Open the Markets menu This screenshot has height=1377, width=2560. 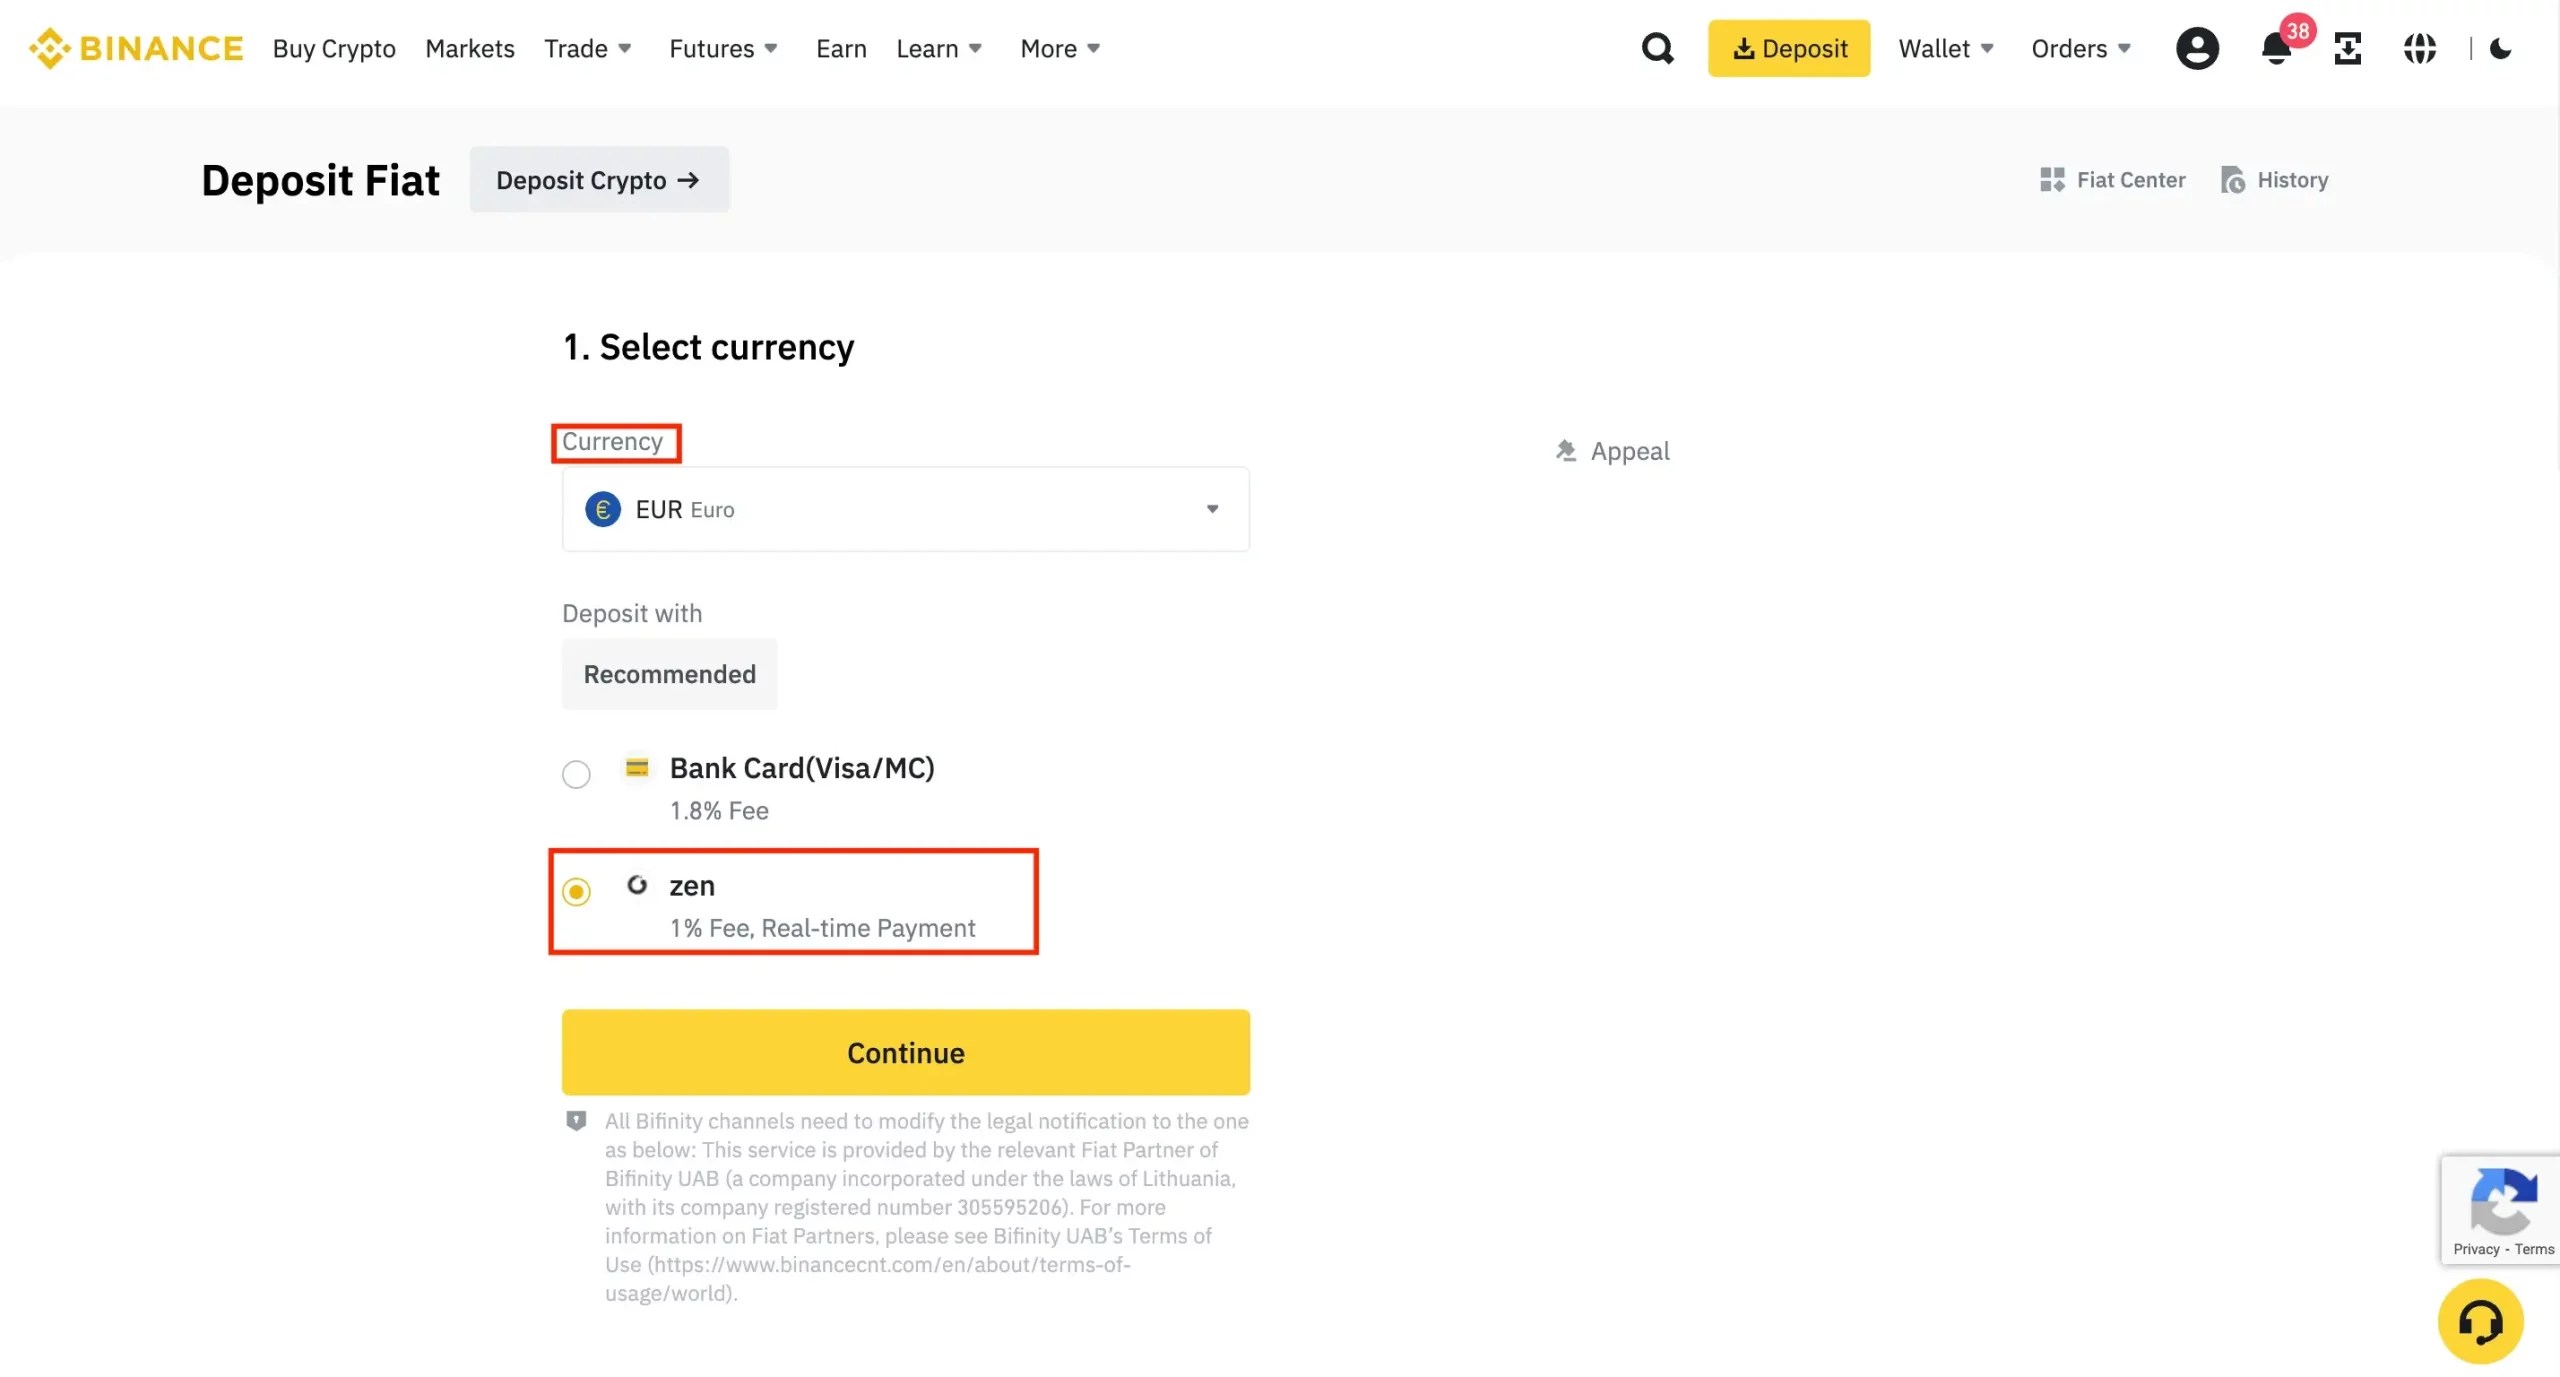(x=469, y=48)
